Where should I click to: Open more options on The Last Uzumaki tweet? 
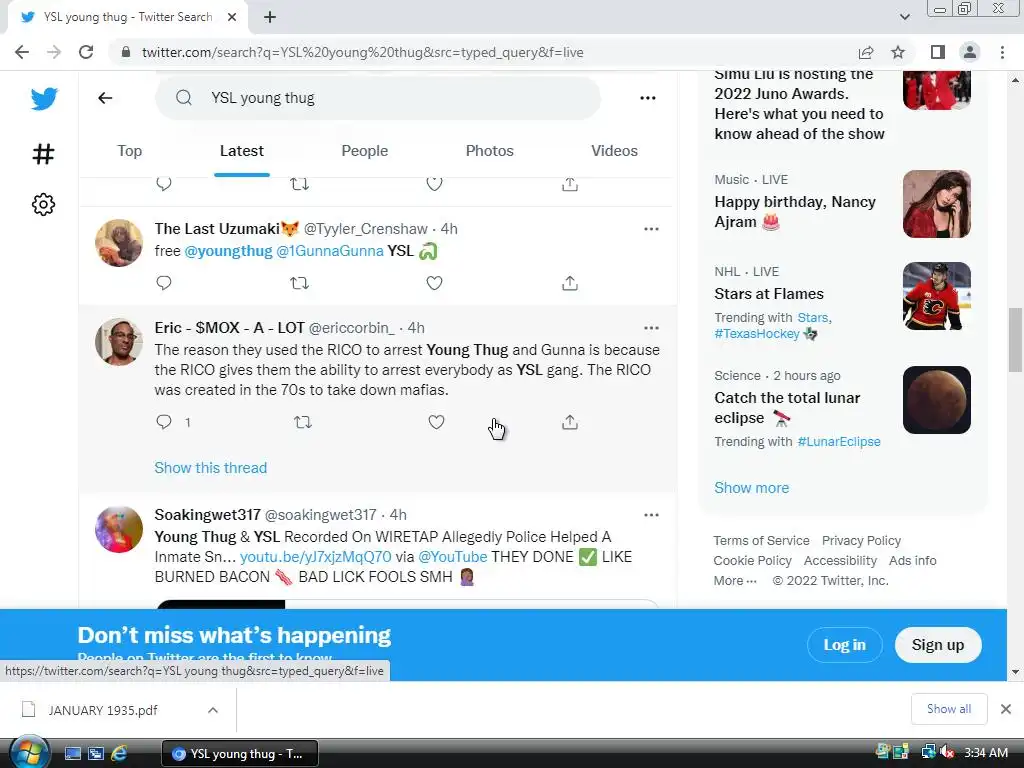click(651, 229)
